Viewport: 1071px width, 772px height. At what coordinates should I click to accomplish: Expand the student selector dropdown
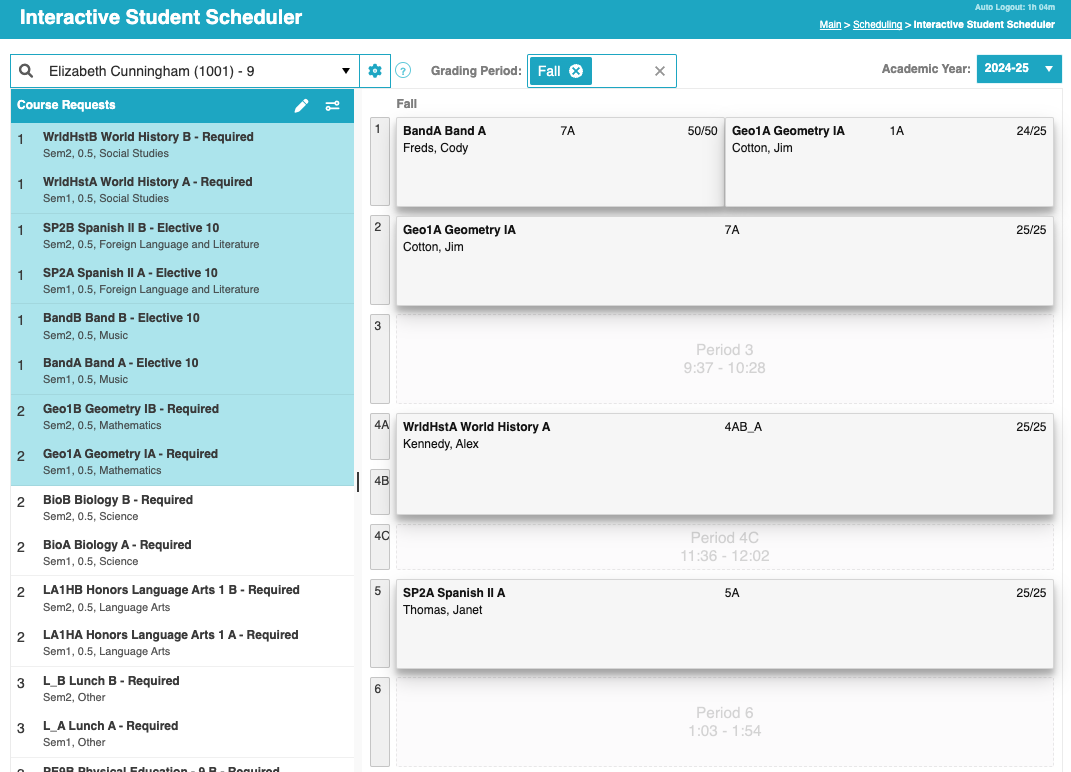[x=346, y=71]
